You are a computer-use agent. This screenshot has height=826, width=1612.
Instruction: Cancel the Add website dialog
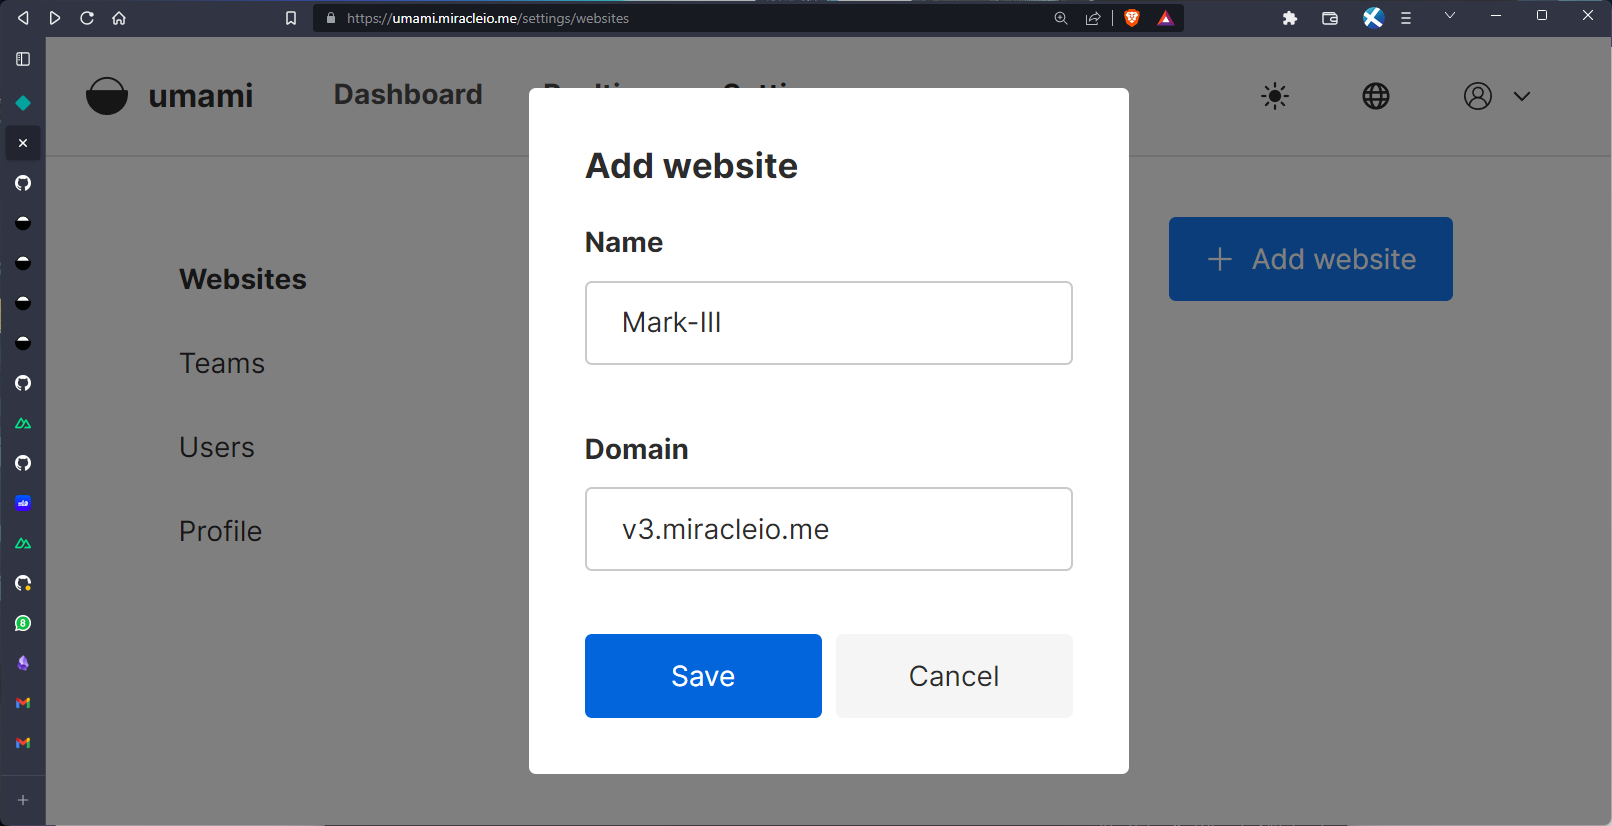(x=954, y=676)
